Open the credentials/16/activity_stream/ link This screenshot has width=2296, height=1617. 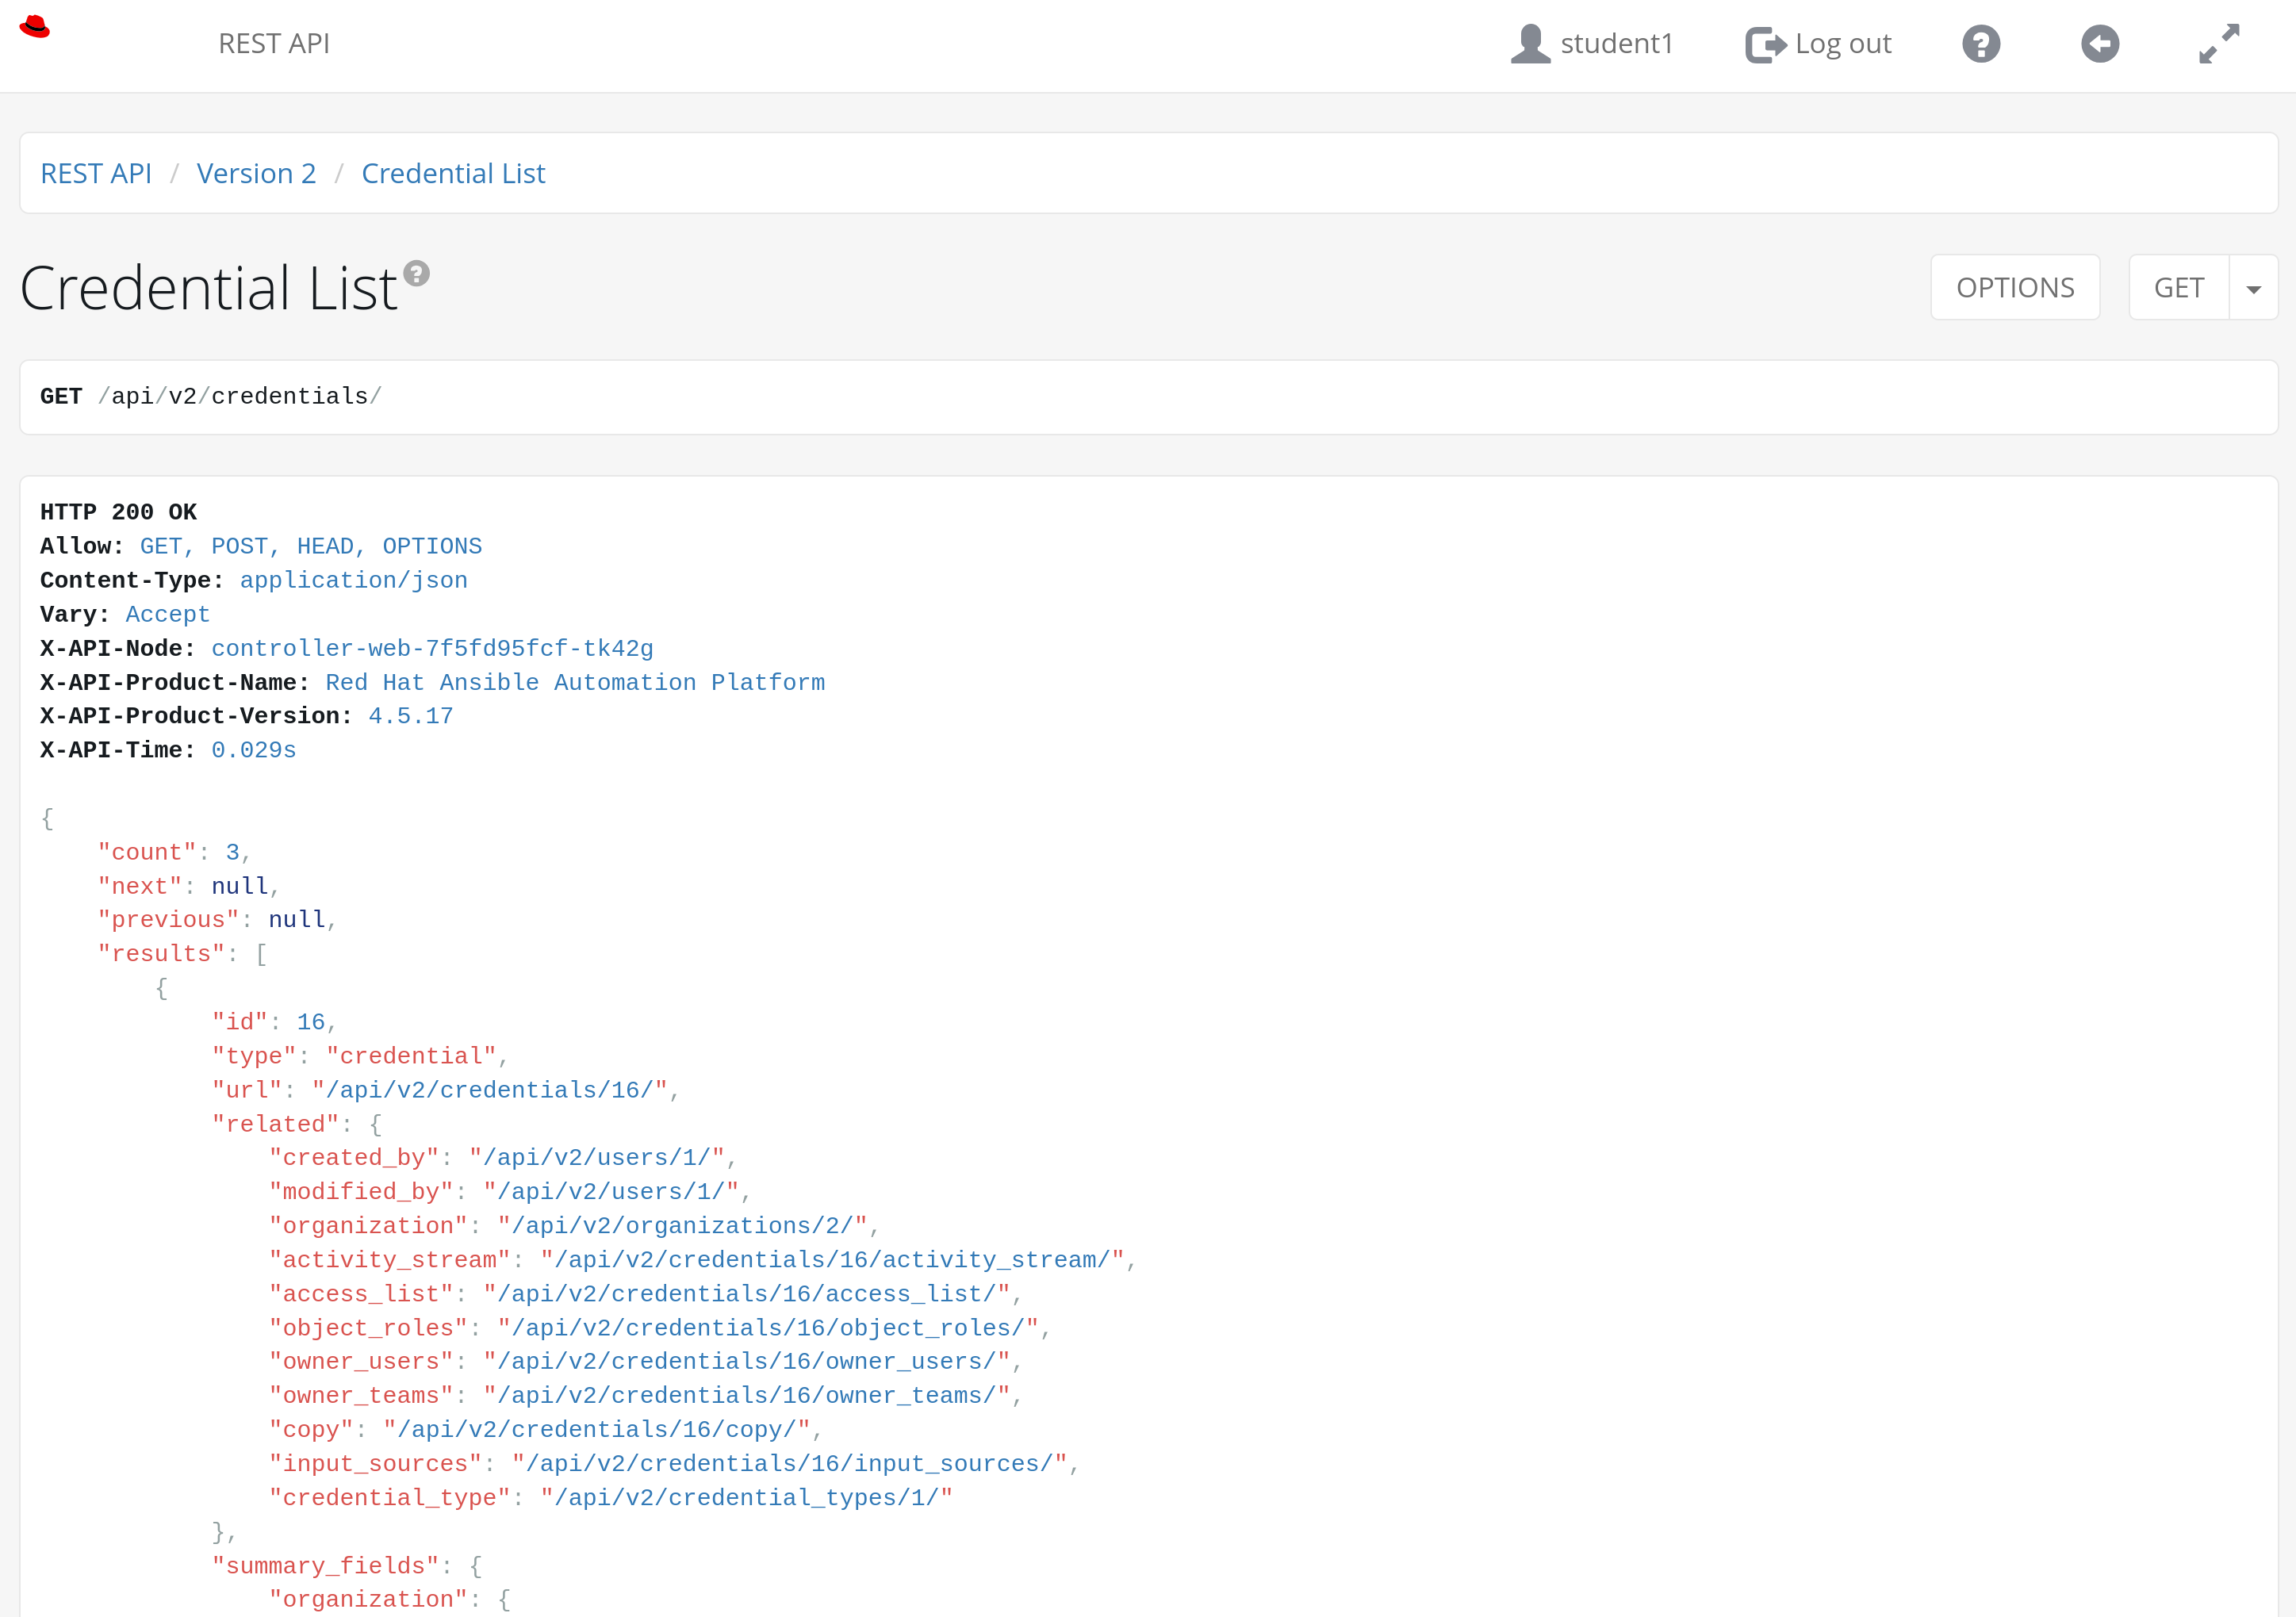[832, 1259]
